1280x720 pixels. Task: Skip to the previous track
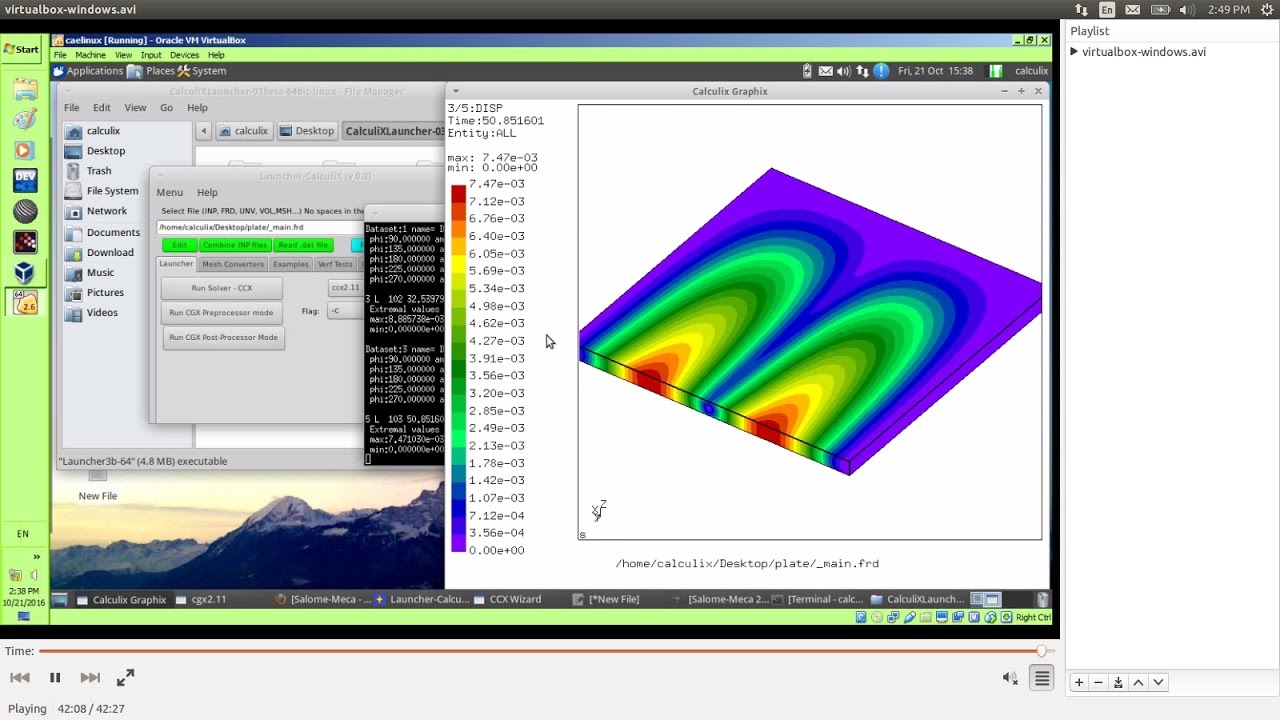[x=19, y=678]
